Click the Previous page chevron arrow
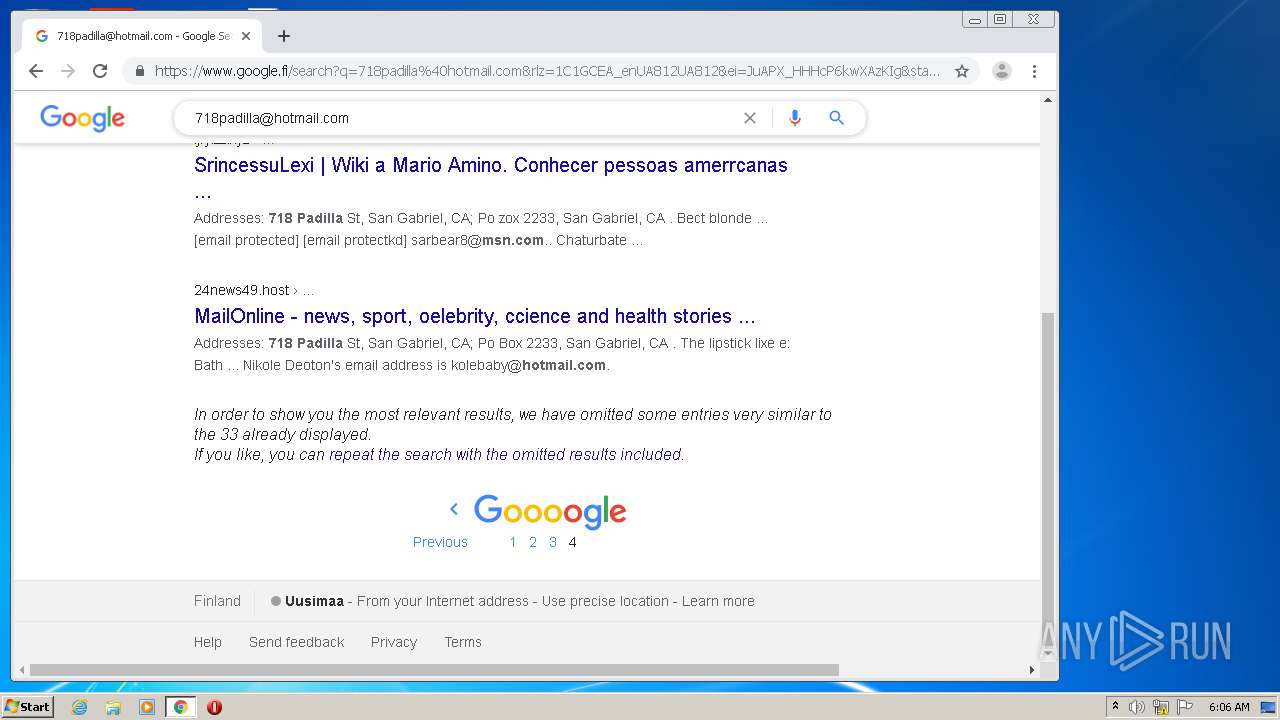The width and height of the screenshot is (1280, 720). (454, 509)
